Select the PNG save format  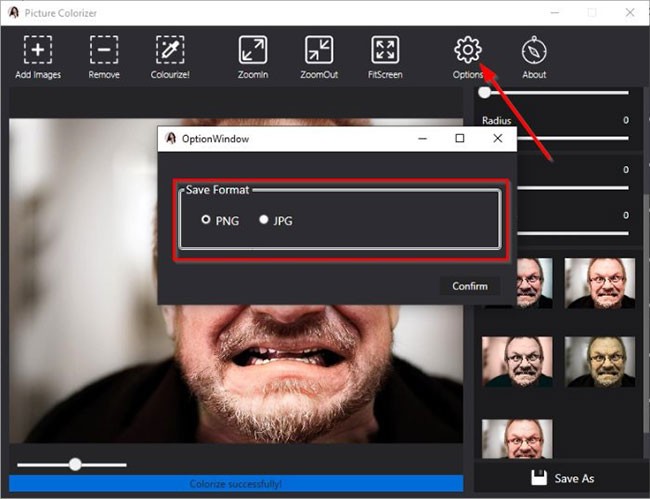click(206, 220)
